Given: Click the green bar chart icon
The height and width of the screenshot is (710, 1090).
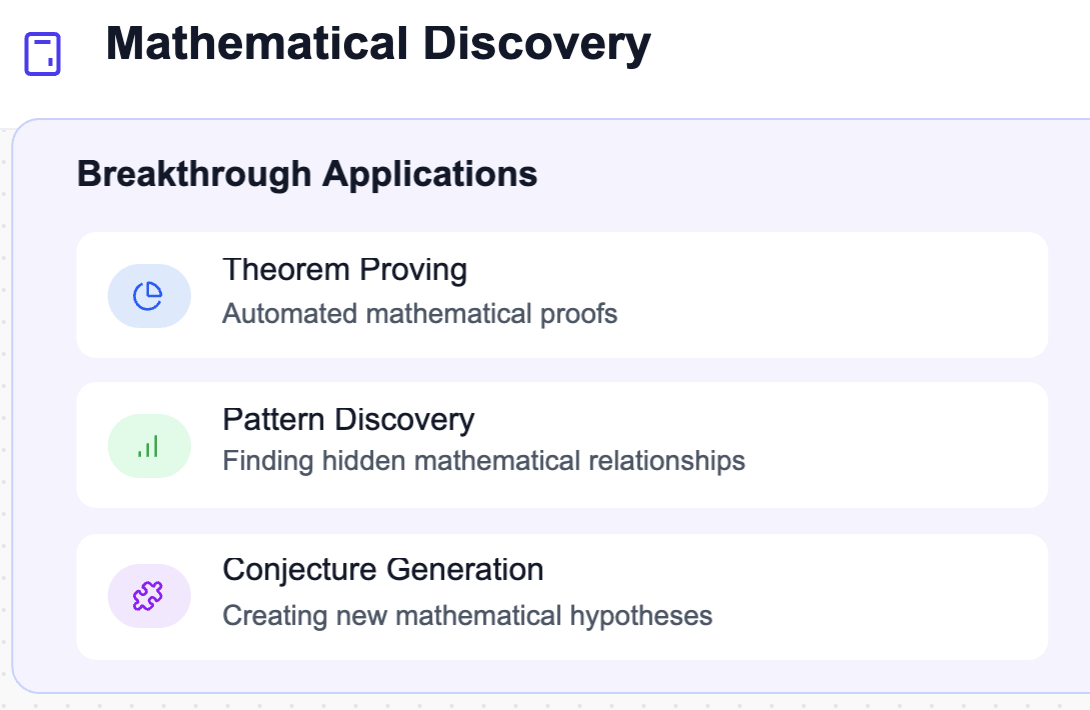Looking at the screenshot, I should click(148, 446).
